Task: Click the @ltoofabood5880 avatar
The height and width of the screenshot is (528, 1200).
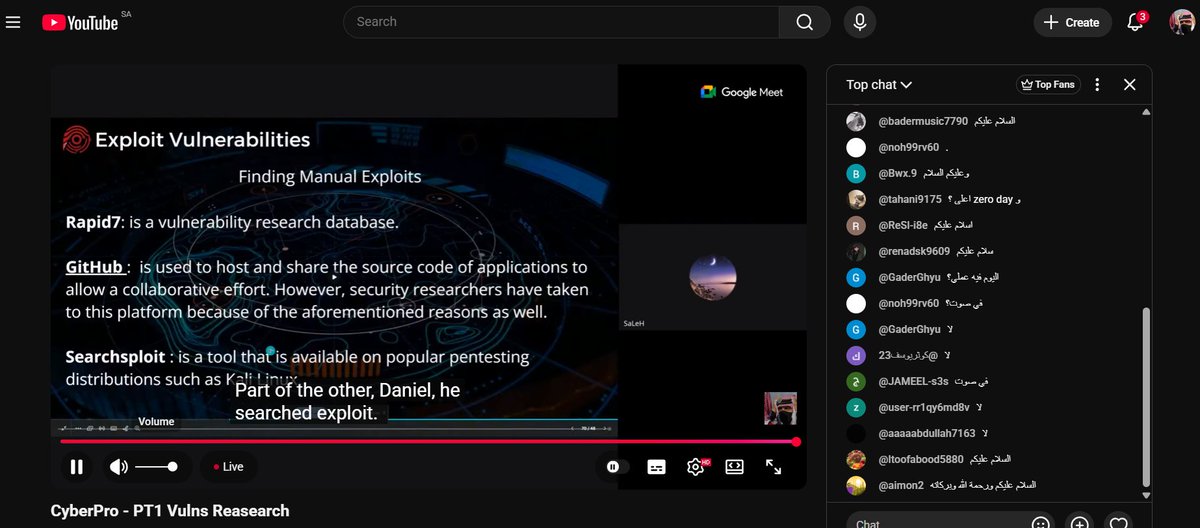Action: click(x=856, y=459)
